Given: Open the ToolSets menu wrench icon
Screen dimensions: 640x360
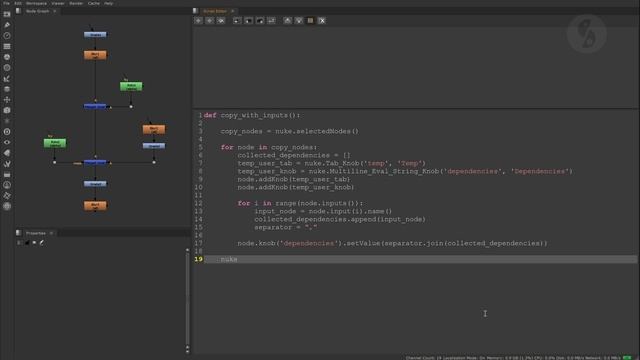Looking at the screenshot, I should [x=7, y=164].
